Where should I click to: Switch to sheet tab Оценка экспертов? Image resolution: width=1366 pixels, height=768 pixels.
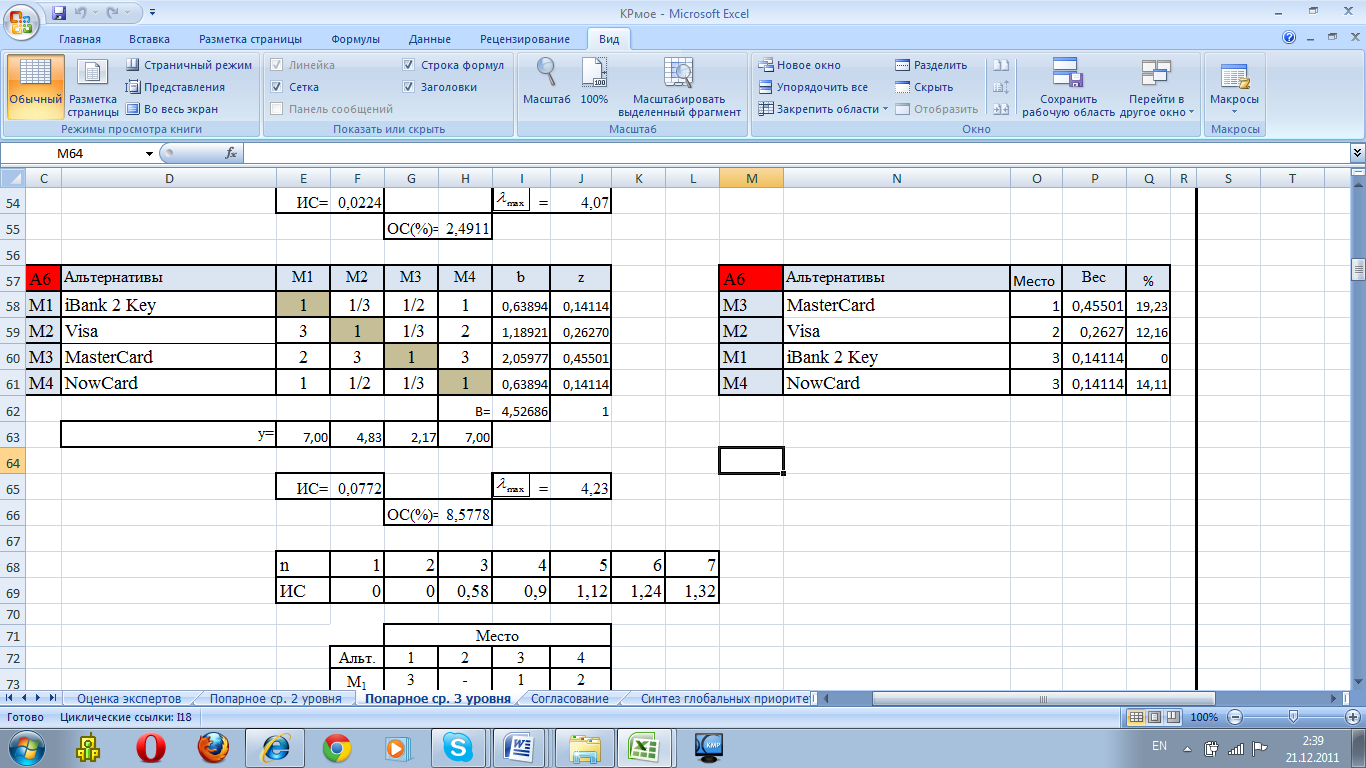pos(129,699)
